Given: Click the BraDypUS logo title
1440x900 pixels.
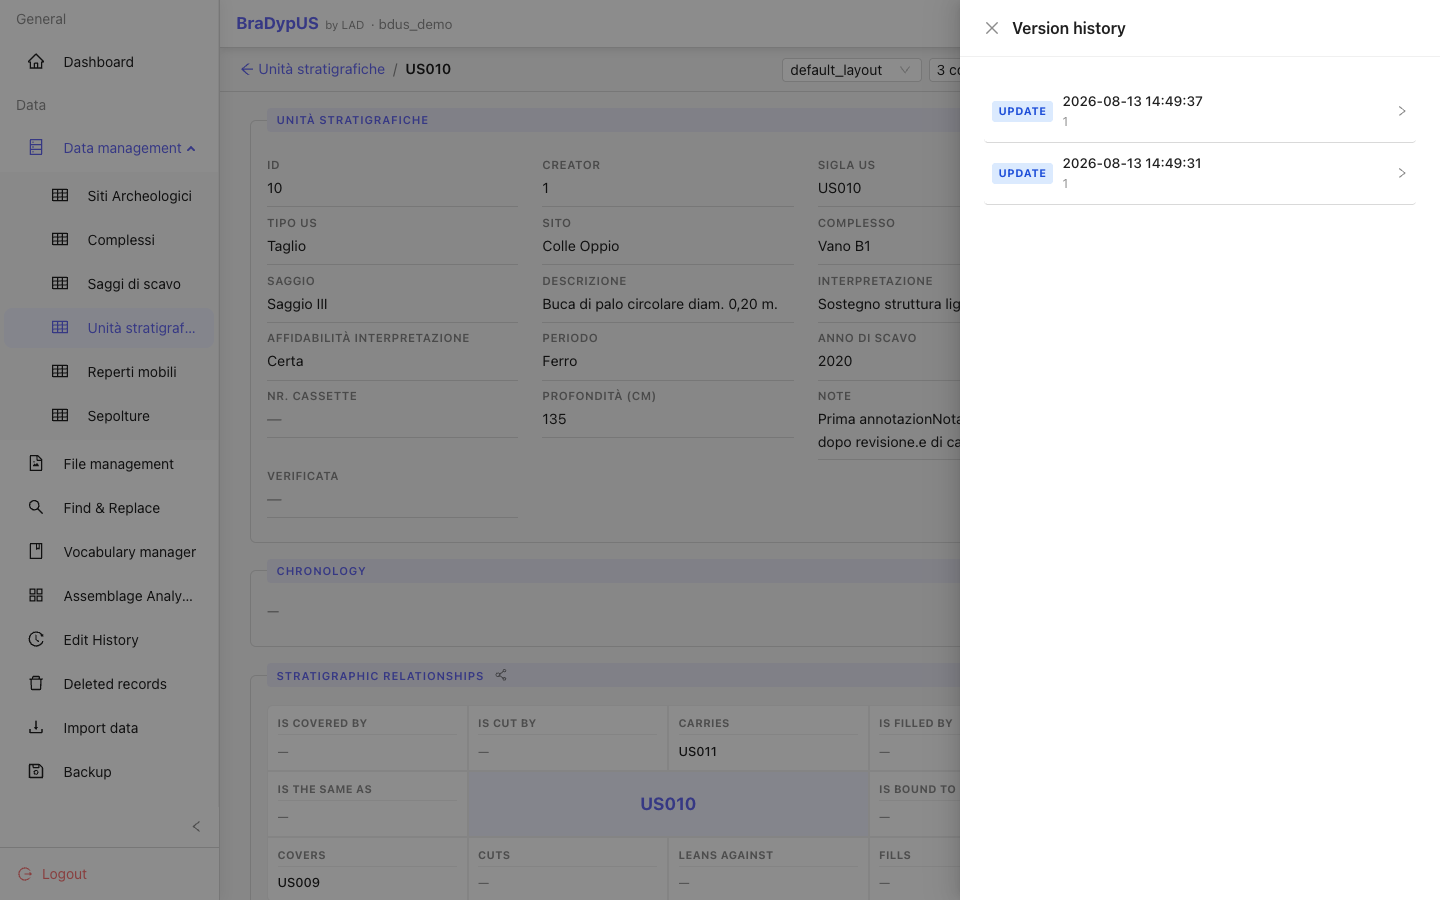Looking at the screenshot, I should (277, 24).
